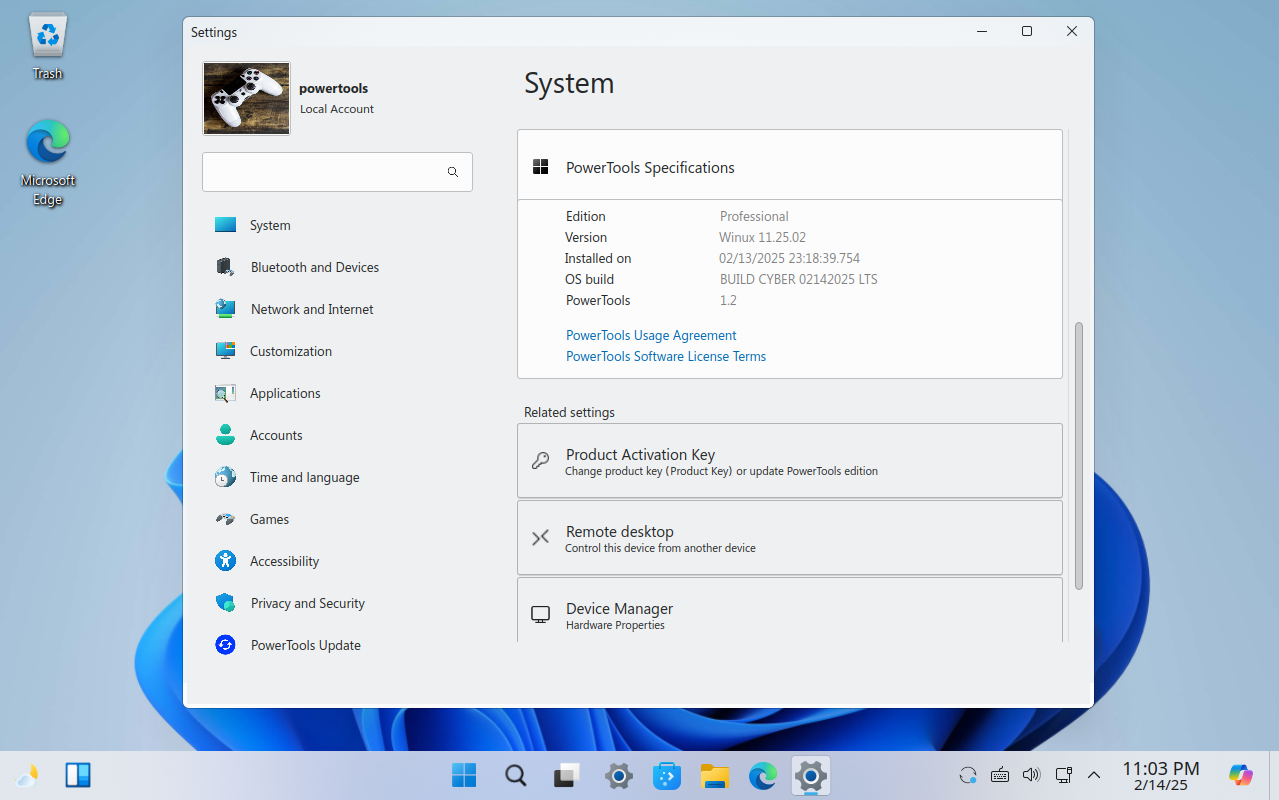Click the Applications sidebar icon
The image size is (1279, 800).
click(x=225, y=393)
